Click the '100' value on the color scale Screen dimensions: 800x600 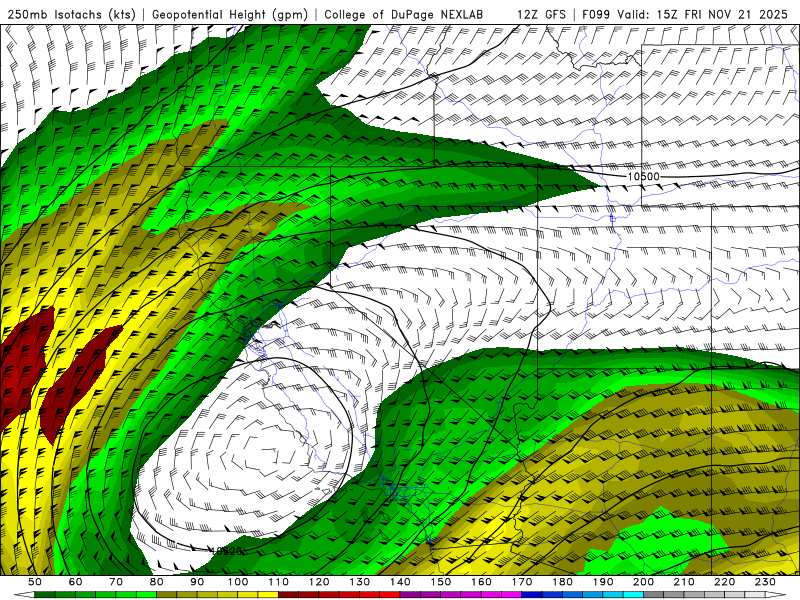238,582
